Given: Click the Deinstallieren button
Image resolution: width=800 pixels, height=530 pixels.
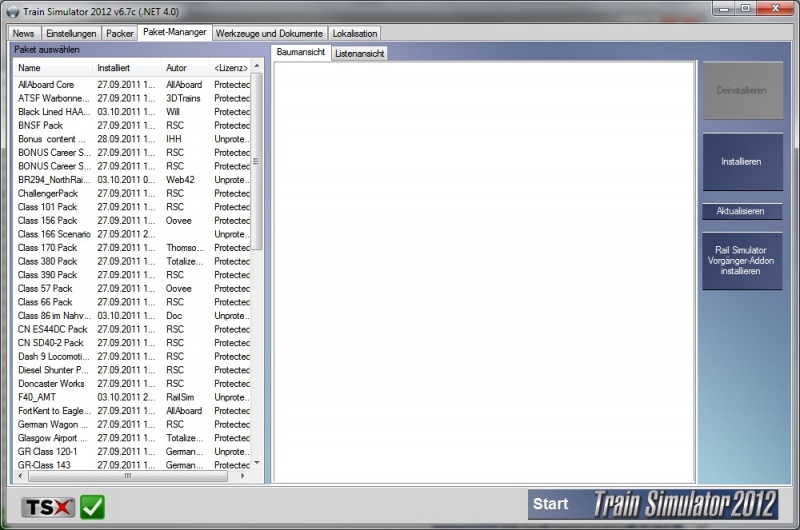Looking at the screenshot, I should (x=742, y=90).
